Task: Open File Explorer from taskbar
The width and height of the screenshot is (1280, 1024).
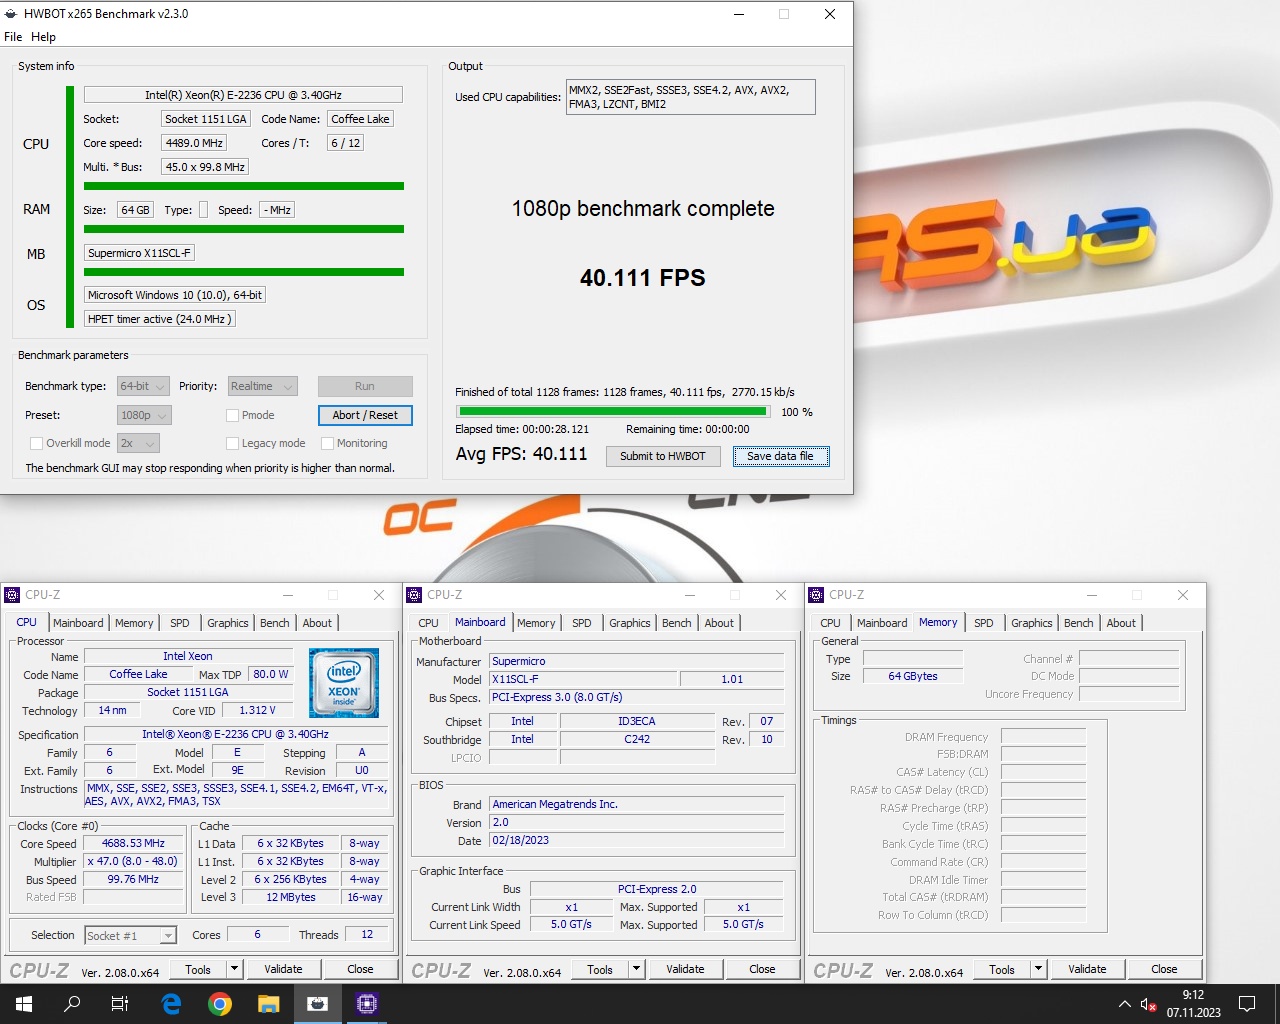Action: [268, 1003]
